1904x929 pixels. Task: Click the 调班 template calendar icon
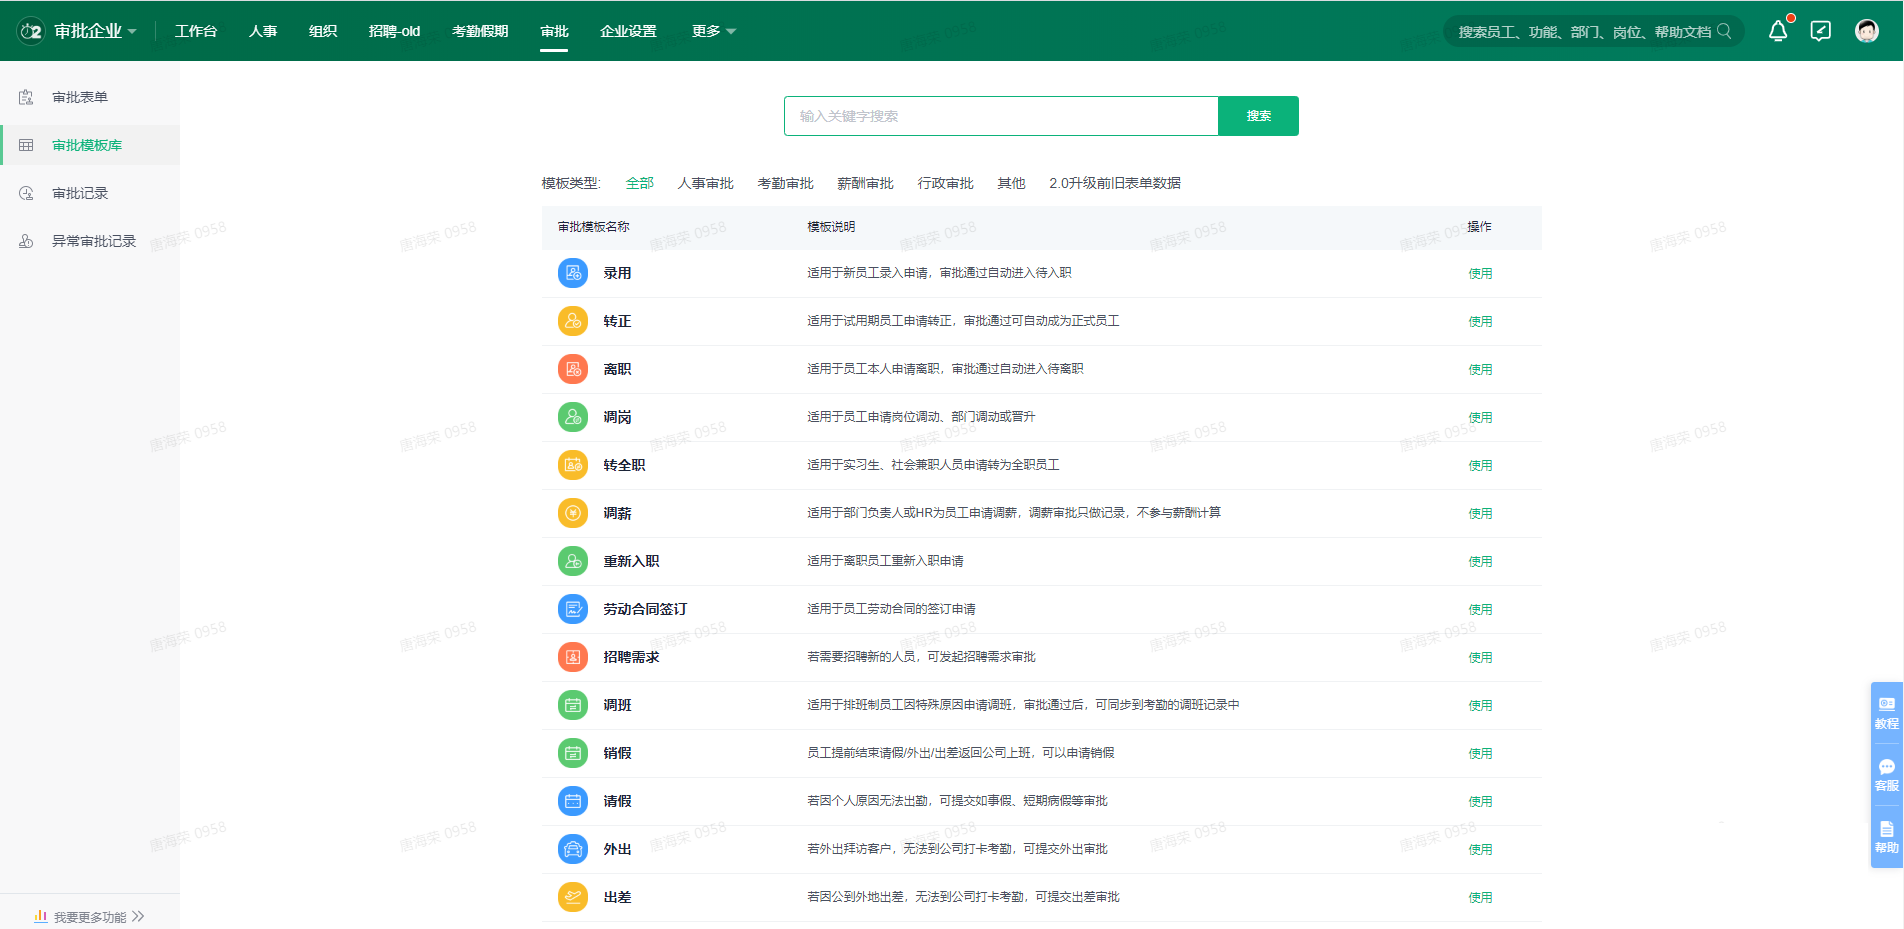(573, 705)
